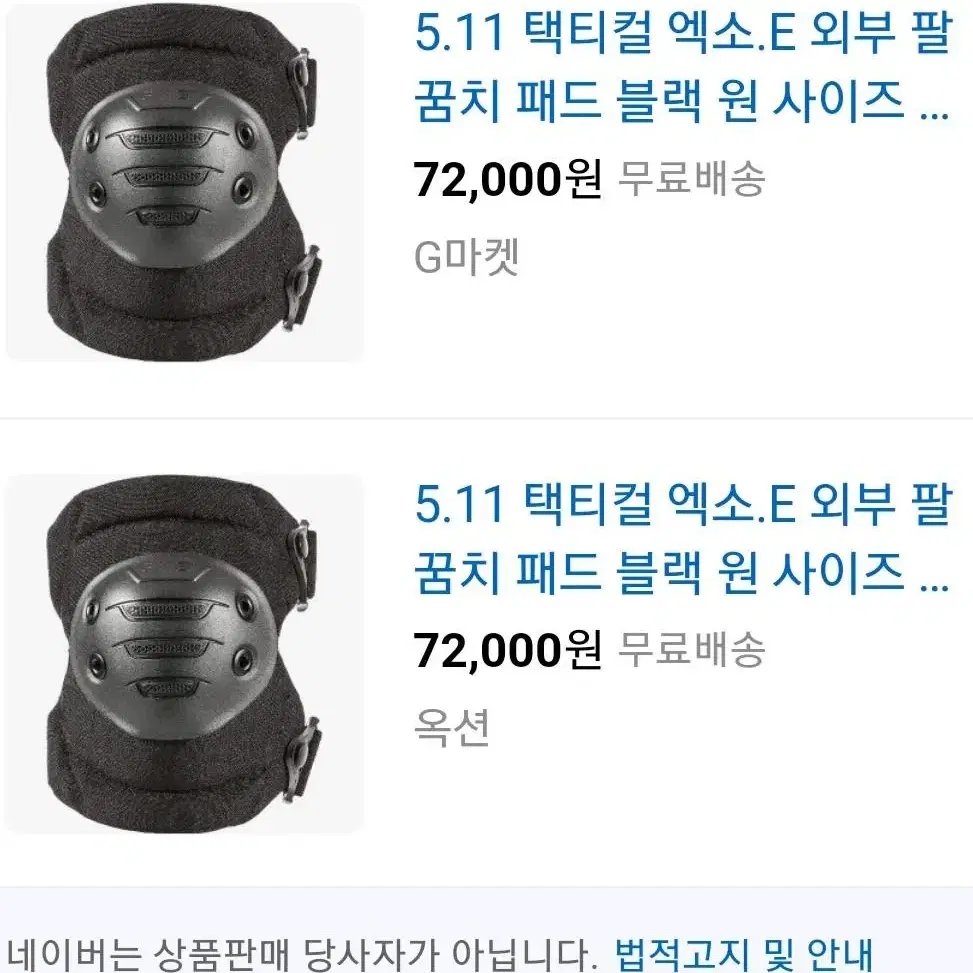Click '꿈치 패드 블랙 원 사이즈' line in 옥션 listing
Screen dimensions: 973x973
tap(659, 572)
